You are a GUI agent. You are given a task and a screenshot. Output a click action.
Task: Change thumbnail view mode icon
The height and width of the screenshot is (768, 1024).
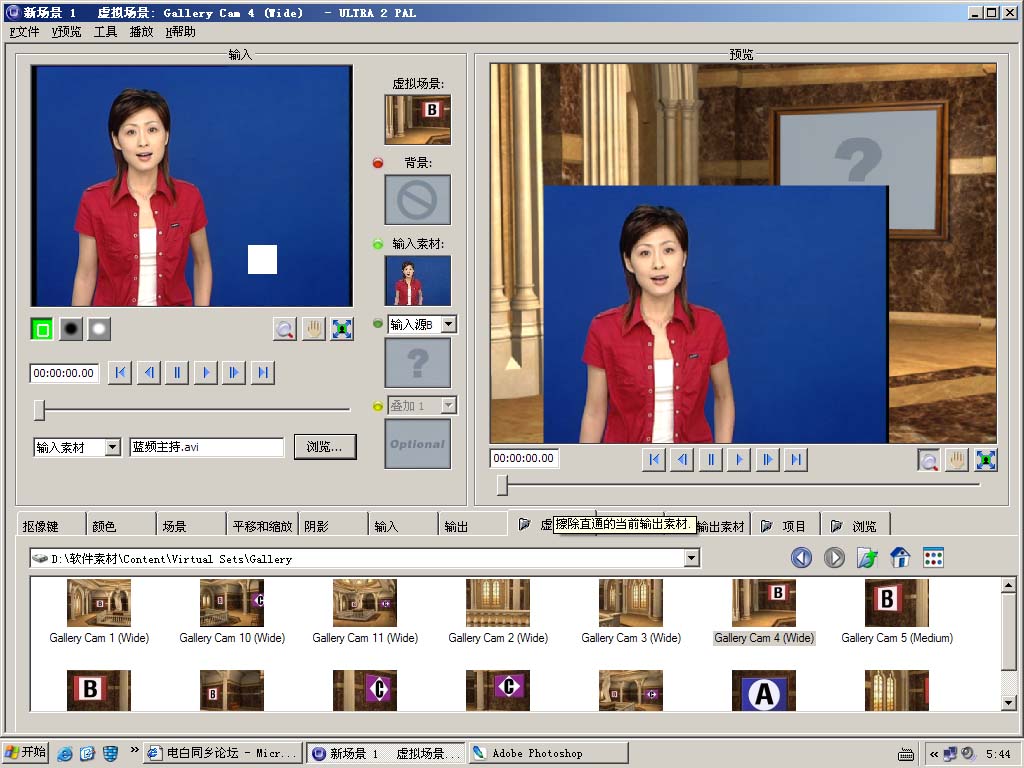pyautogui.click(x=933, y=558)
